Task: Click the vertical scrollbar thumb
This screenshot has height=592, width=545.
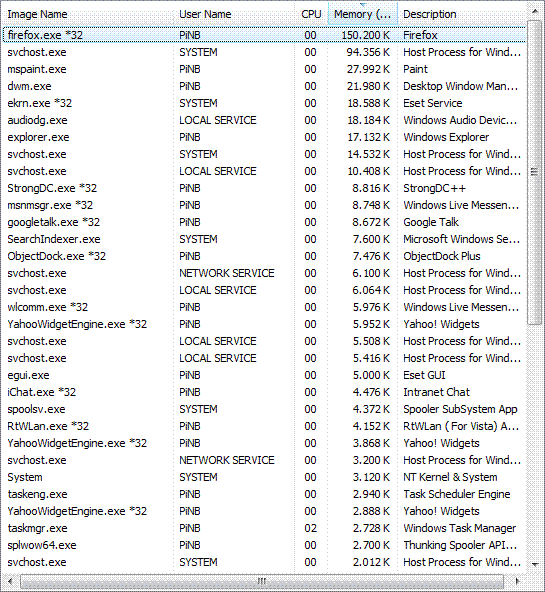Action: pyautogui.click(x=534, y=172)
